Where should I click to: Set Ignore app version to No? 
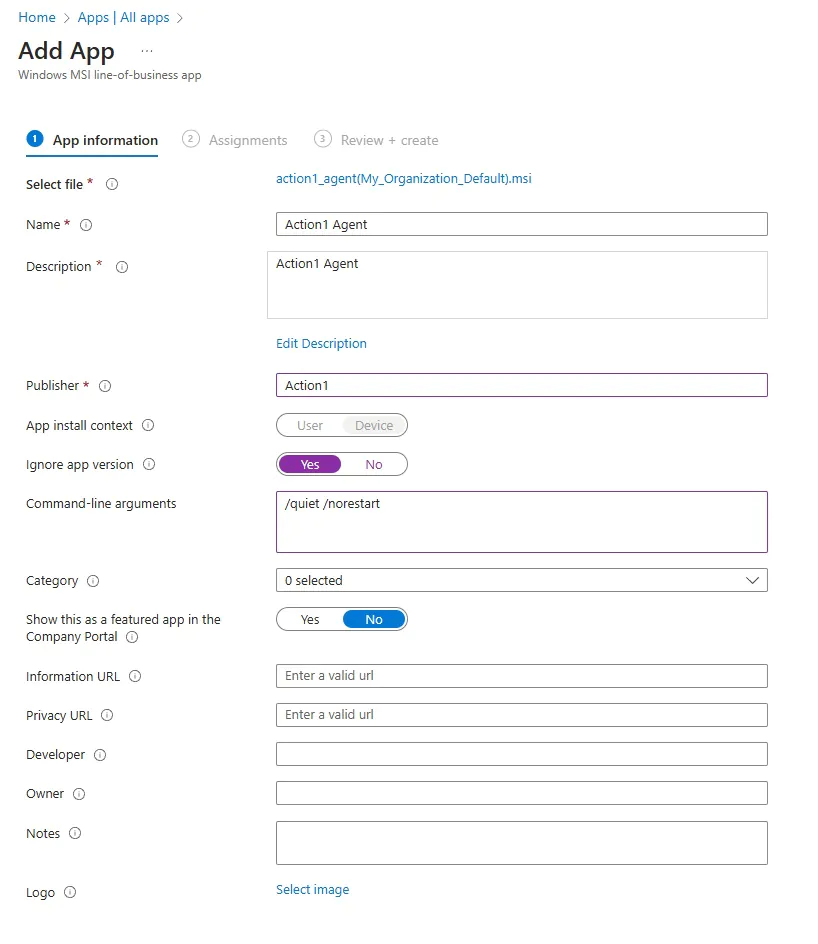[x=374, y=464]
